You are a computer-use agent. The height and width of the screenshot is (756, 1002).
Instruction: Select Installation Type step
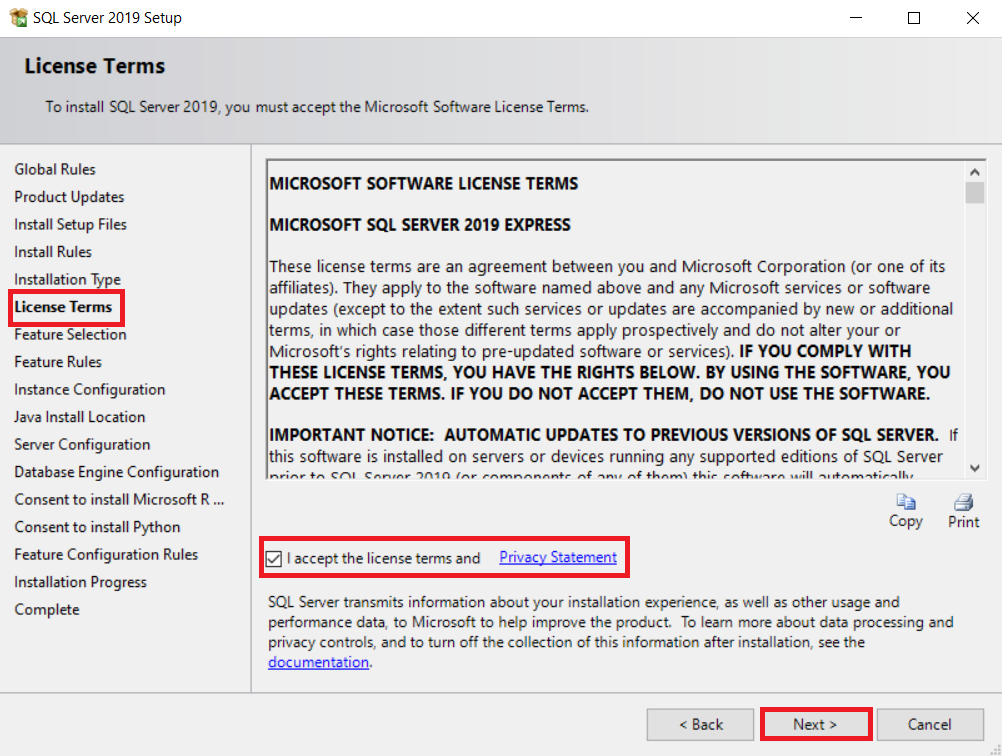pos(67,279)
